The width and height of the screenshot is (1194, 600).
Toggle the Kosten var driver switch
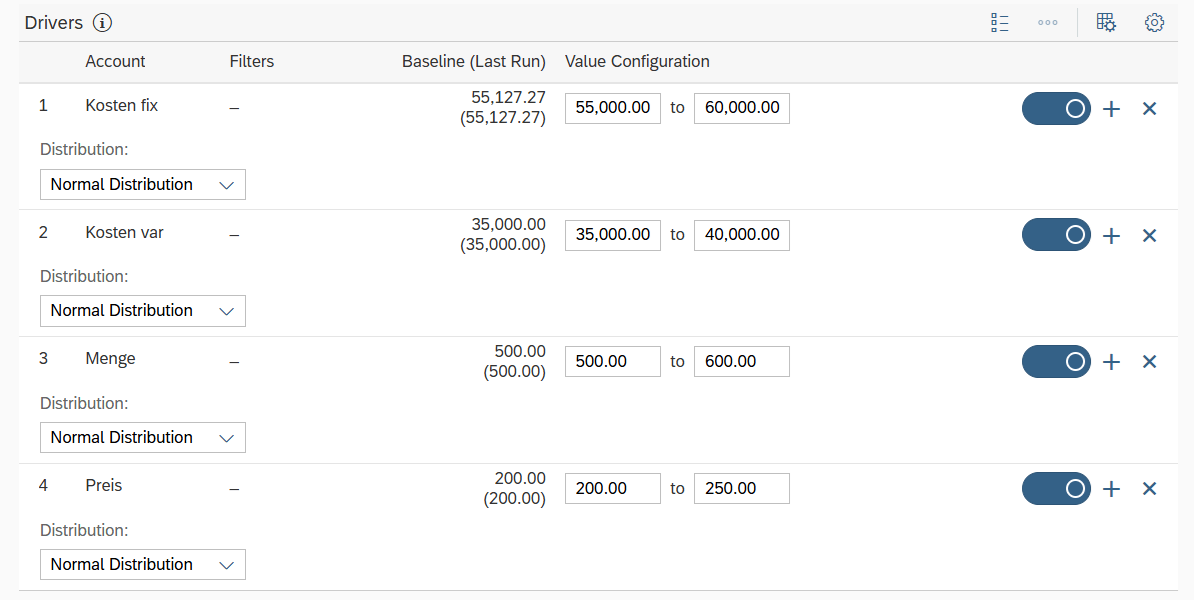[x=1056, y=235]
